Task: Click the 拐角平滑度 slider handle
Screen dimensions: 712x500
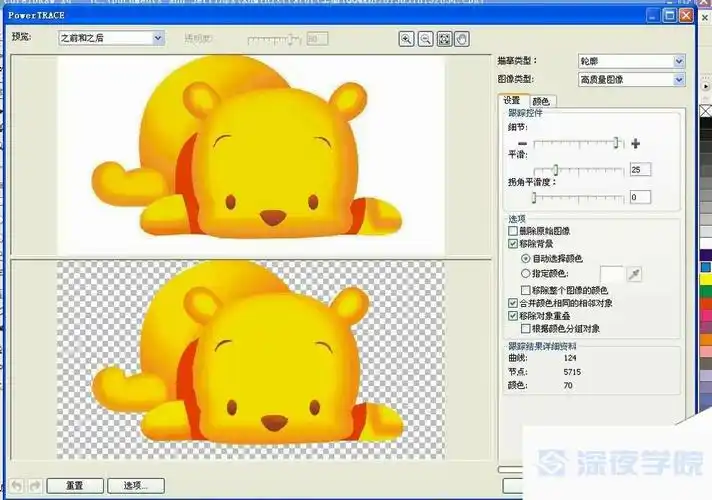Action: [x=534, y=197]
